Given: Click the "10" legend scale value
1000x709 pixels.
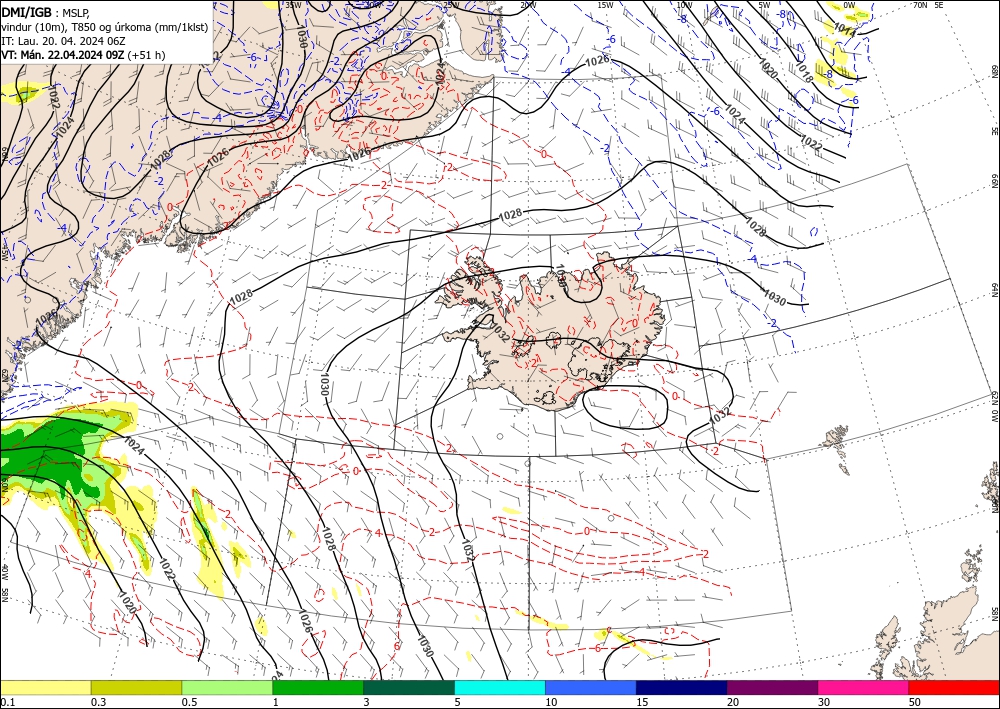Looking at the screenshot, I should point(551,702).
